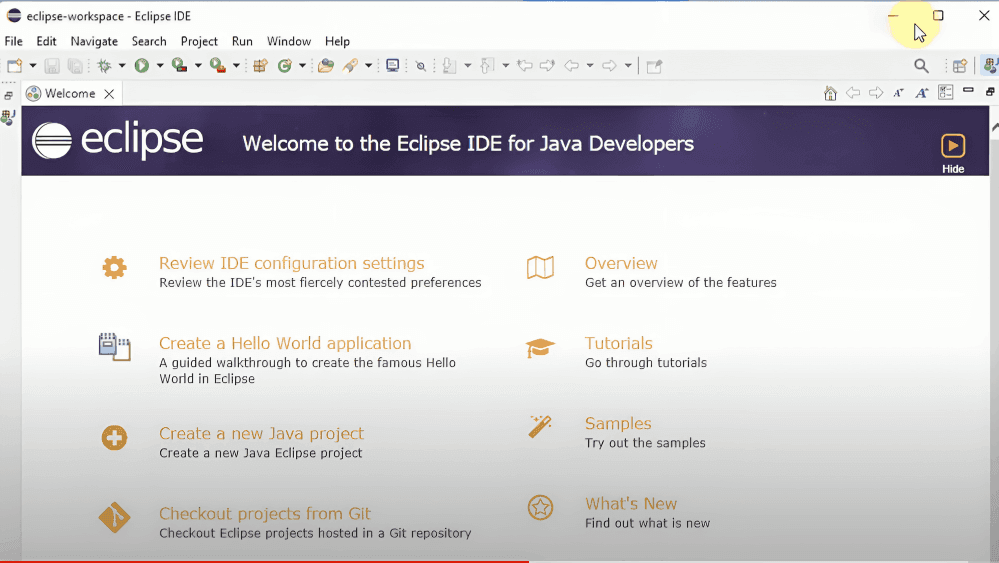Image resolution: width=999 pixels, height=563 pixels.
Task: Restore the minimized side view stack
Action: pos(8,95)
